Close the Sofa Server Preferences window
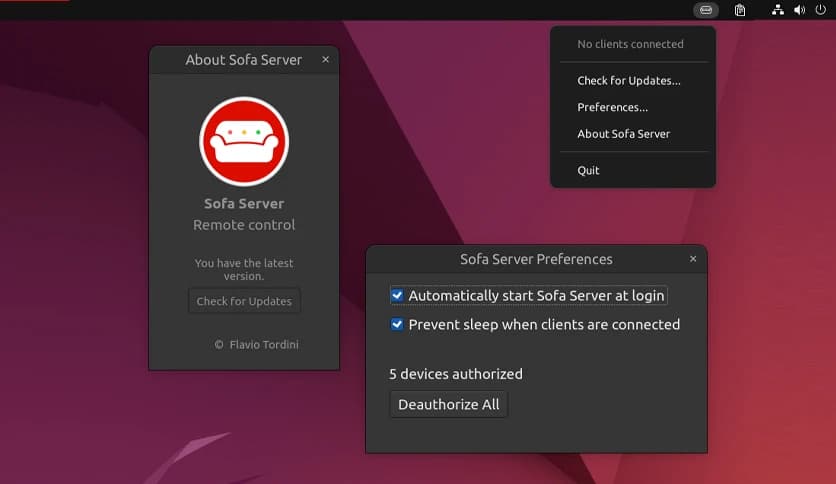This screenshot has width=836, height=484. [693, 259]
